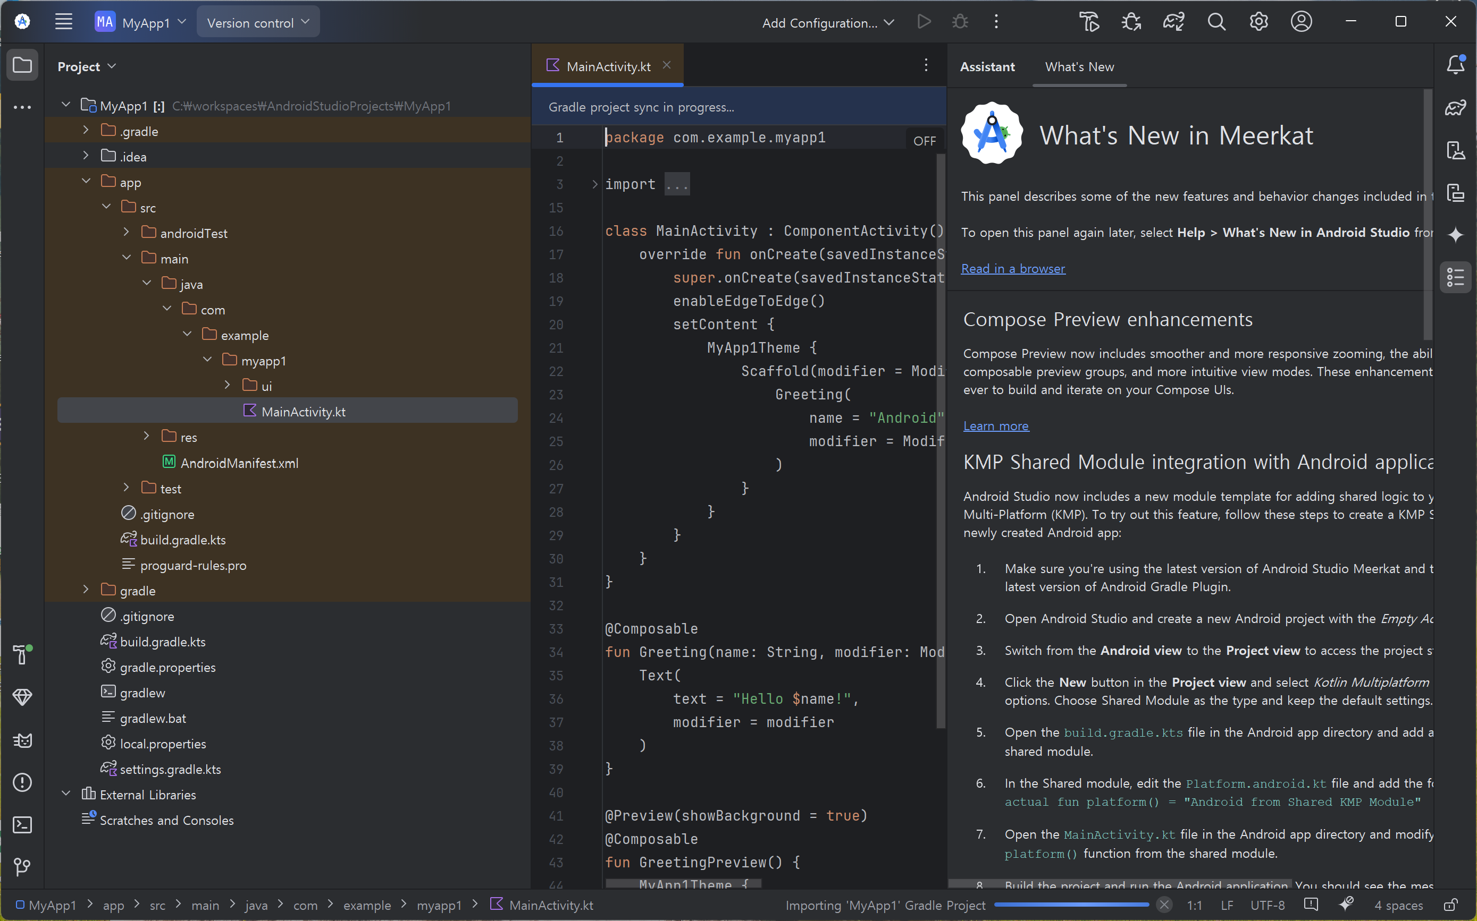Click the editor vertical scrollbar
Viewport: 1477px width, 921px height.
941,440
